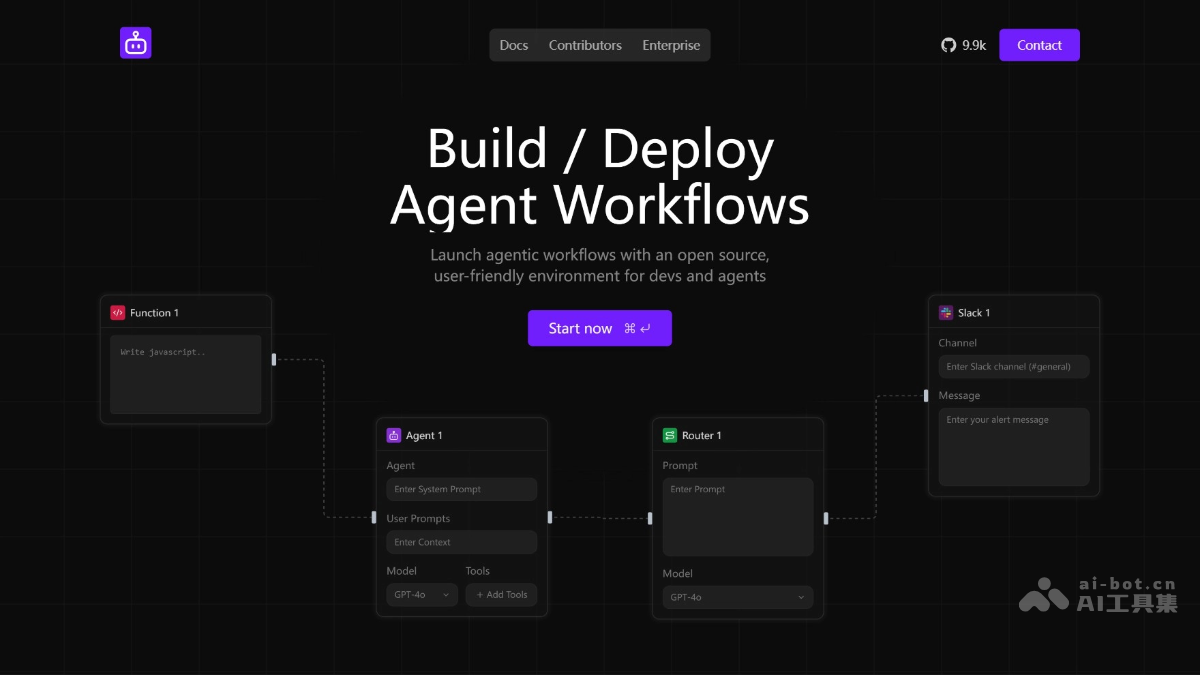Viewport: 1200px width, 675px height.
Task: Click the Contact button
Action: 1039,45
